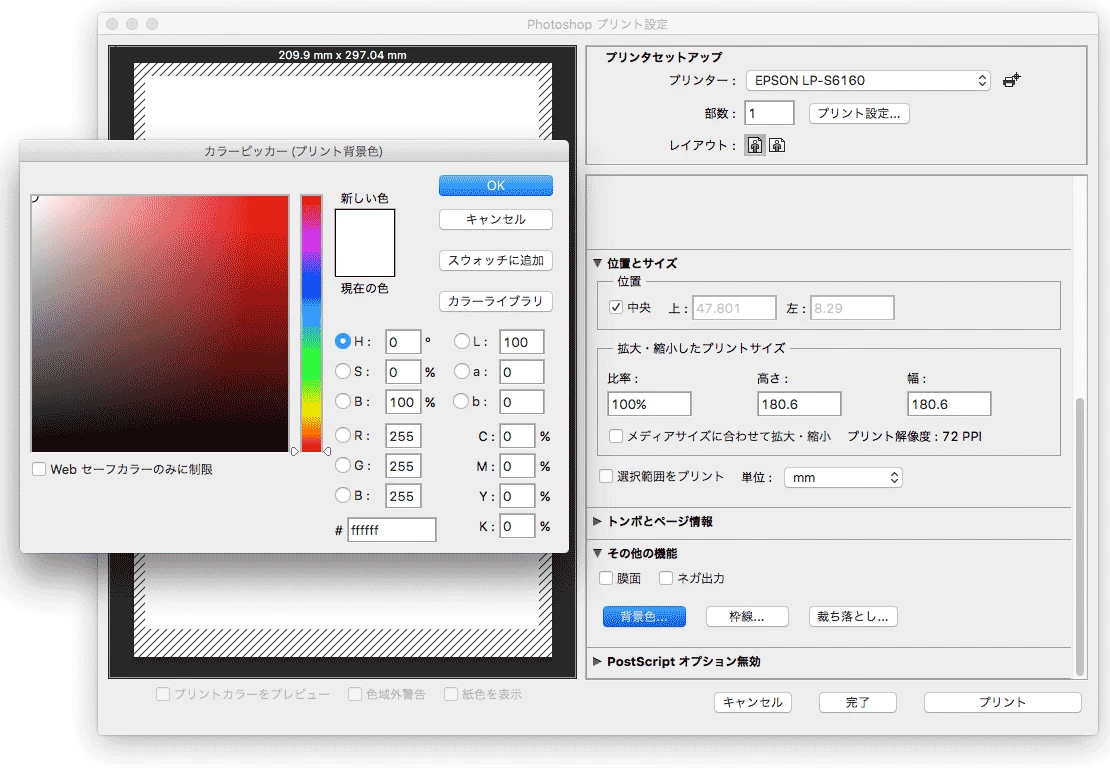Select the S saturation radio button
Screen dimensions: 1110x771
click(x=343, y=371)
